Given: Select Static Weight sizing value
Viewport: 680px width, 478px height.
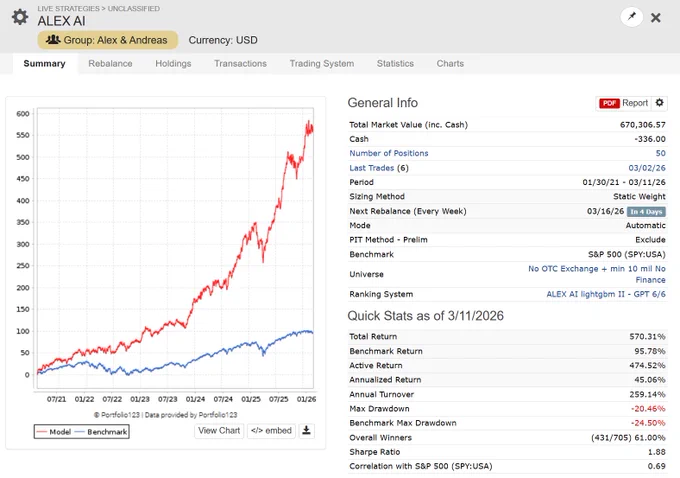Looking at the screenshot, I should point(639,196).
